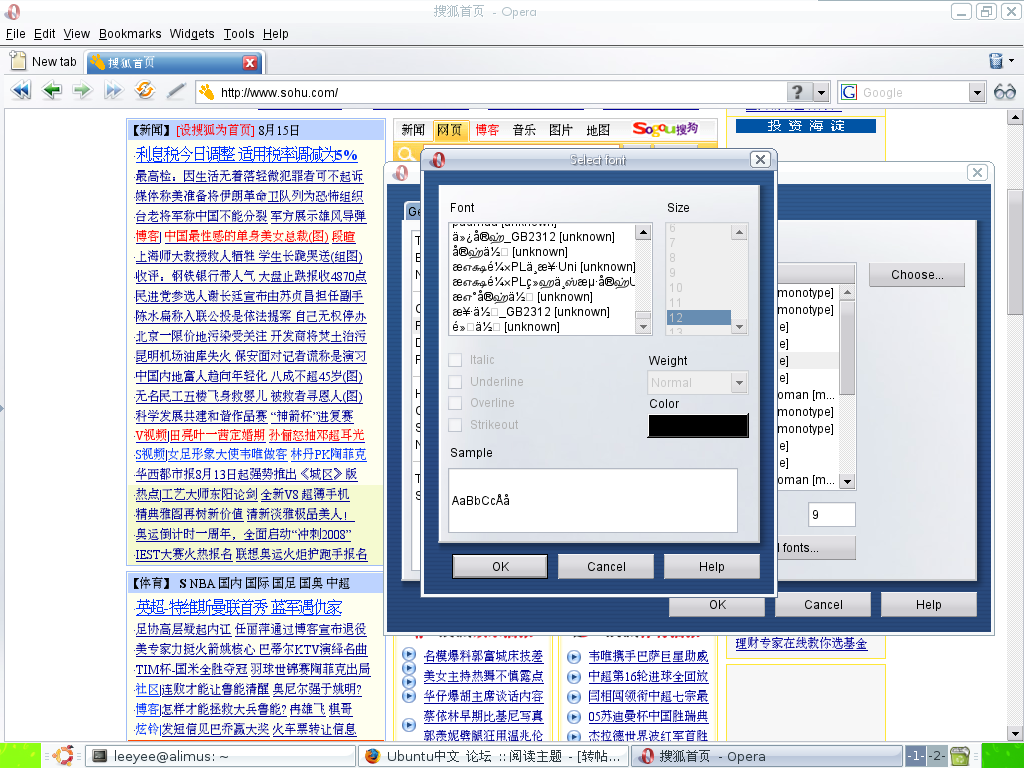The image size is (1024, 768).
Task: Click the Choose... button in preferences
Action: (x=917, y=275)
